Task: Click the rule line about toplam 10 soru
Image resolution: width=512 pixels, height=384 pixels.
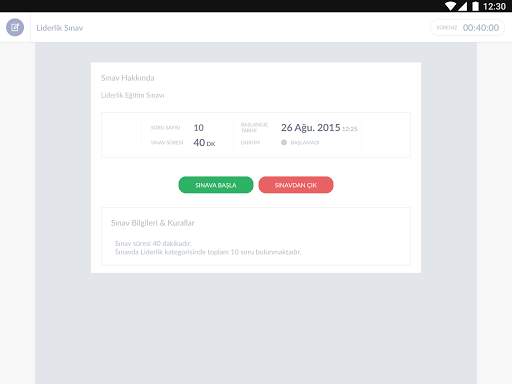Action: [x=208, y=252]
